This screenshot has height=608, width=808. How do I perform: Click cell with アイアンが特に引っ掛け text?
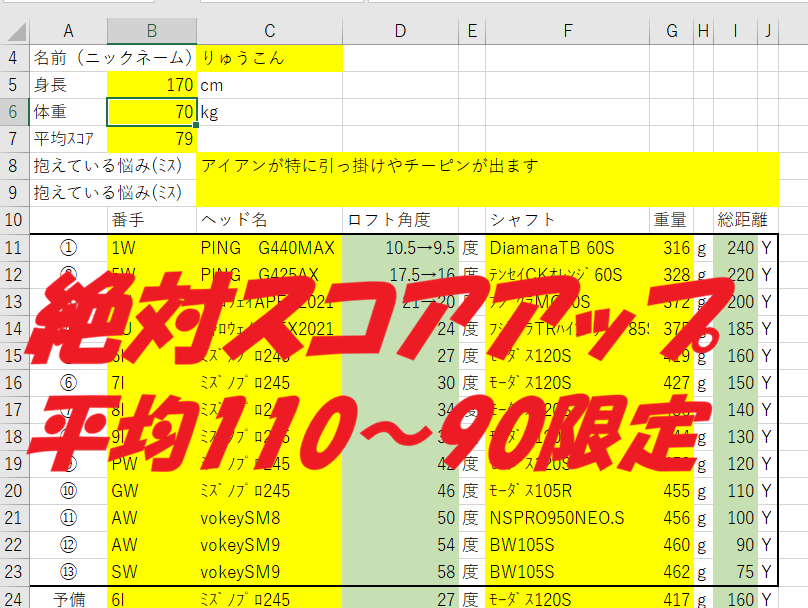tap(487, 166)
